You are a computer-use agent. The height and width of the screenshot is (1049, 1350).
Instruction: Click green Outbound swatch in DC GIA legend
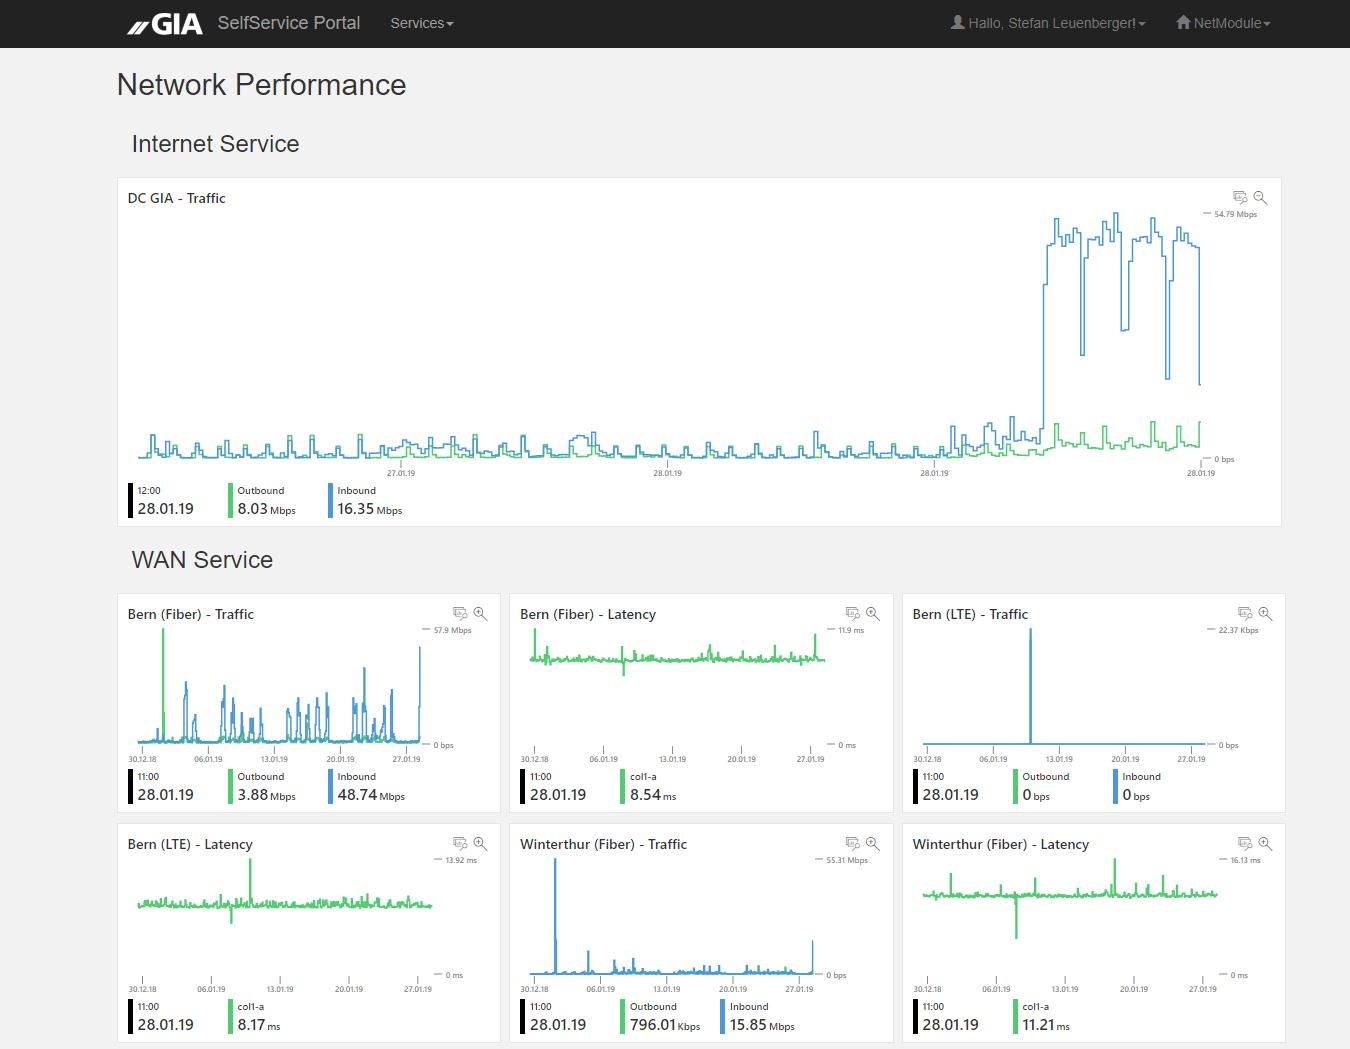point(231,500)
